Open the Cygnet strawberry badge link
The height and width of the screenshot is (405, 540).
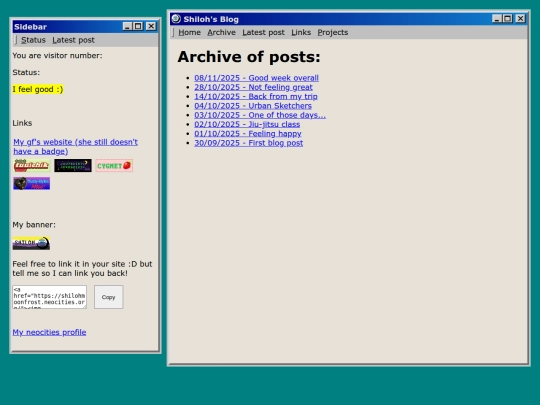(114, 166)
